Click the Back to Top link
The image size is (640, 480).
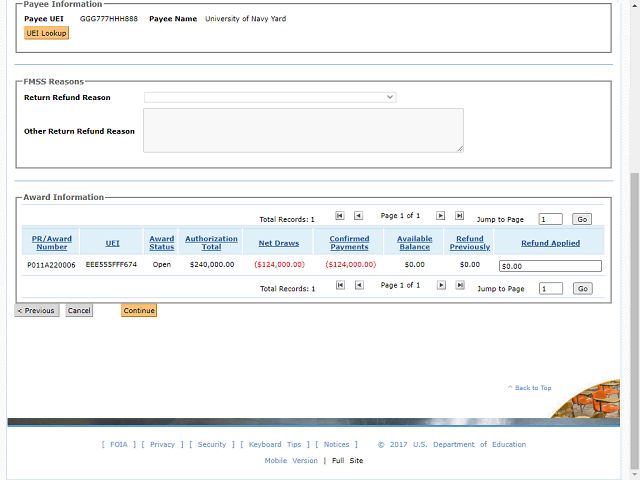[532, 388]
